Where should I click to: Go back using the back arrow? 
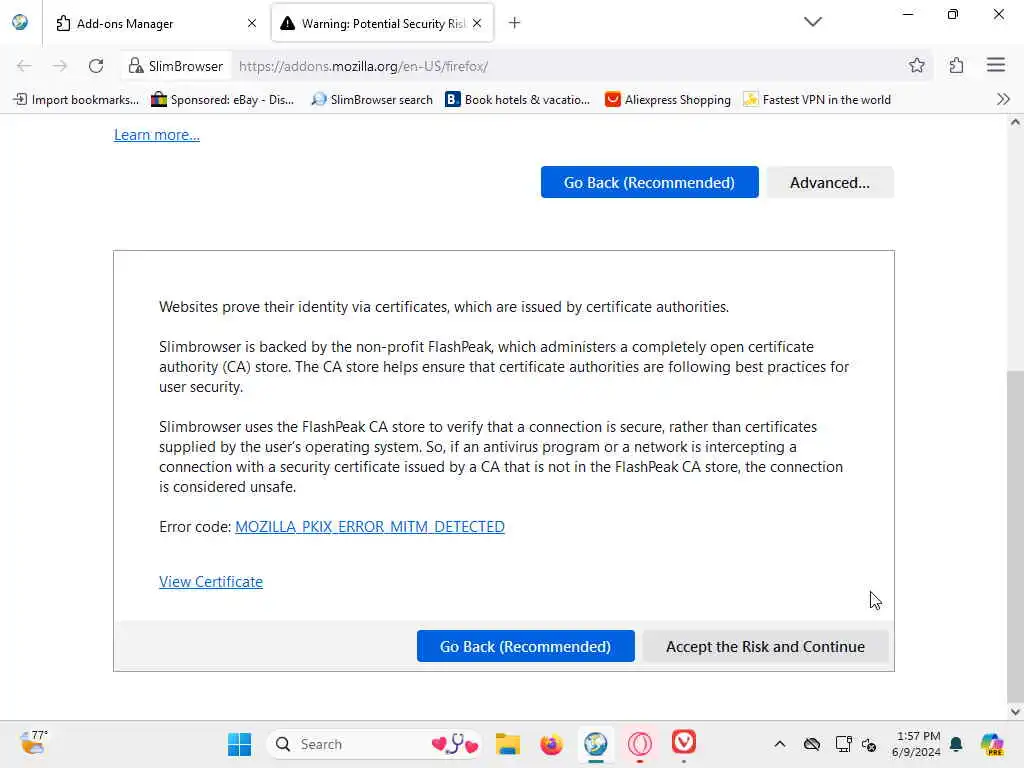point(24,66)
